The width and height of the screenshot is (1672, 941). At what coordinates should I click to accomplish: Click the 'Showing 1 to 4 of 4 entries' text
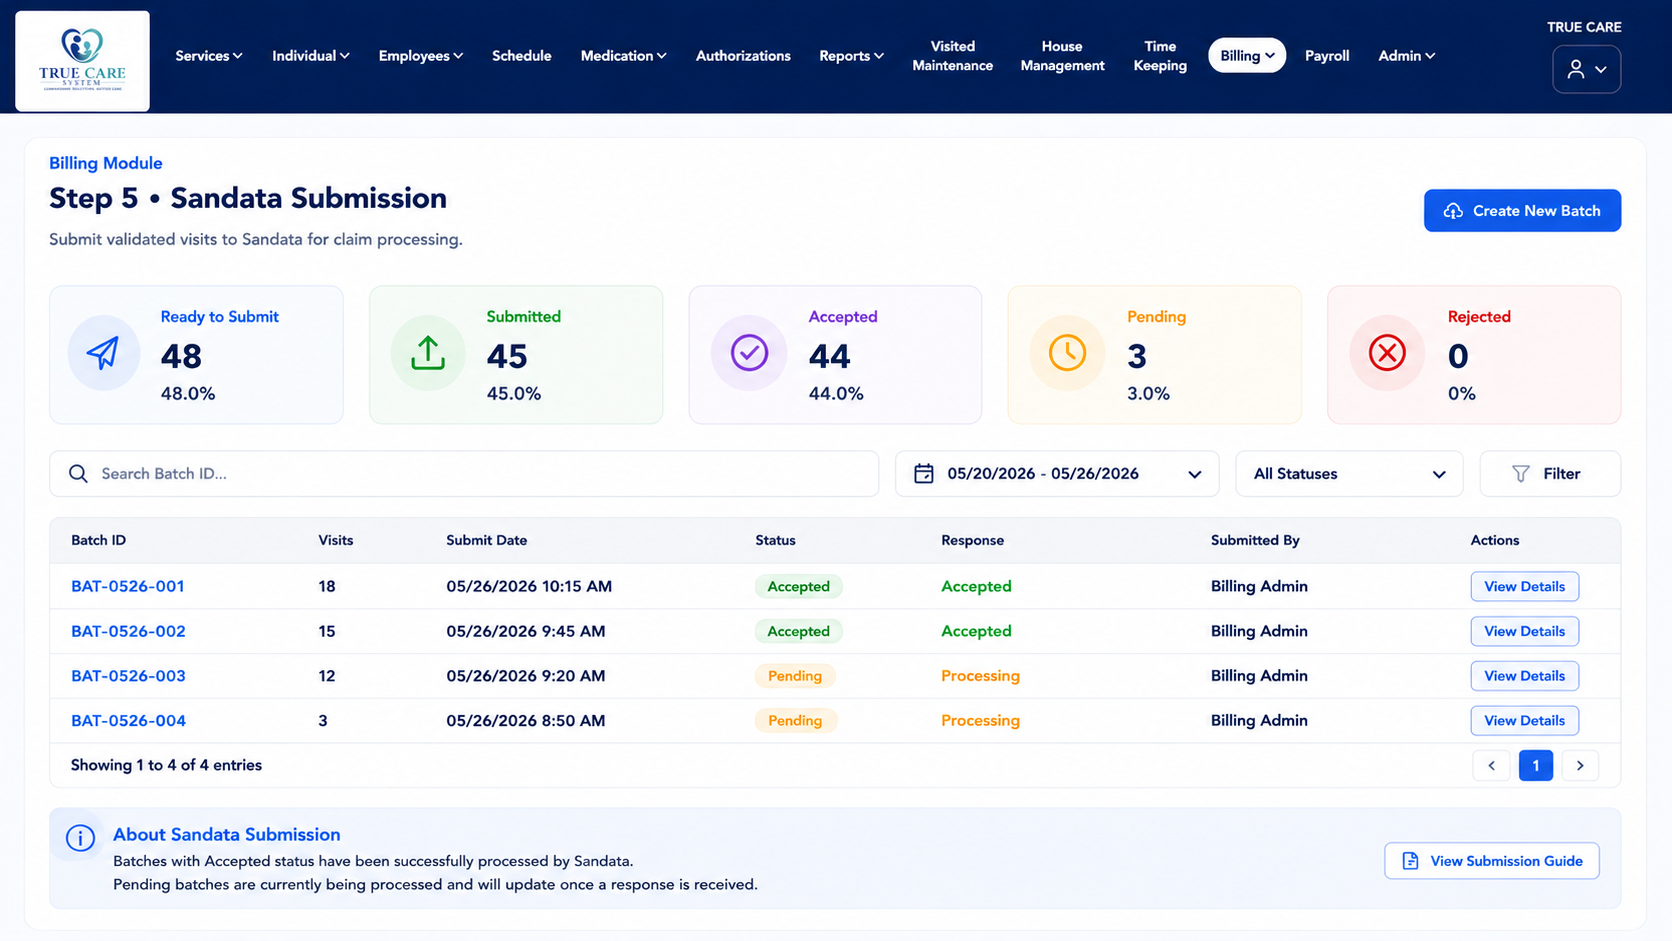(x=166, y=765)
